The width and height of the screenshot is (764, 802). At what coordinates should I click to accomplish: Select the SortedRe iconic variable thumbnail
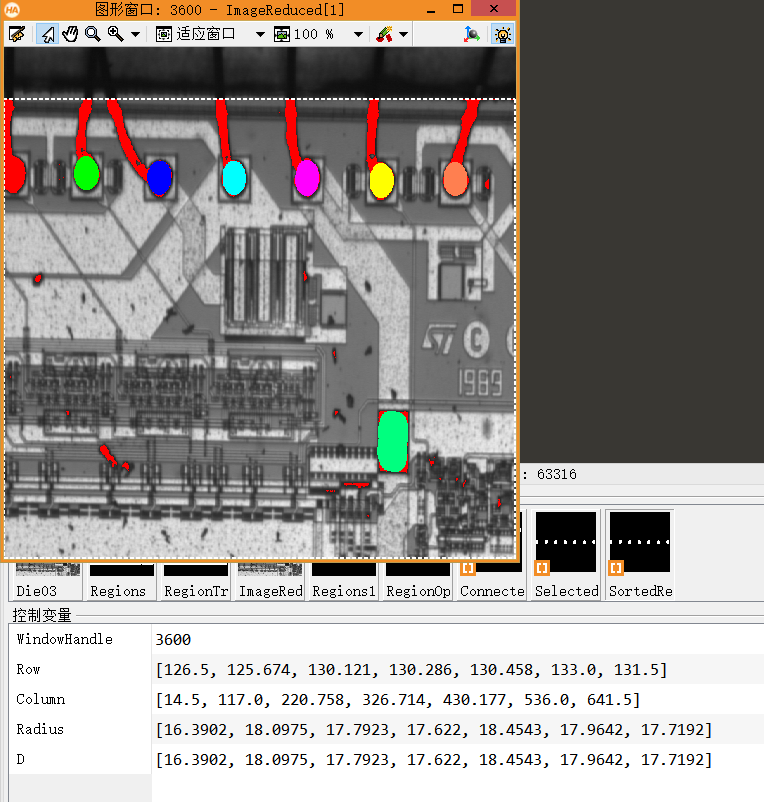640,542
